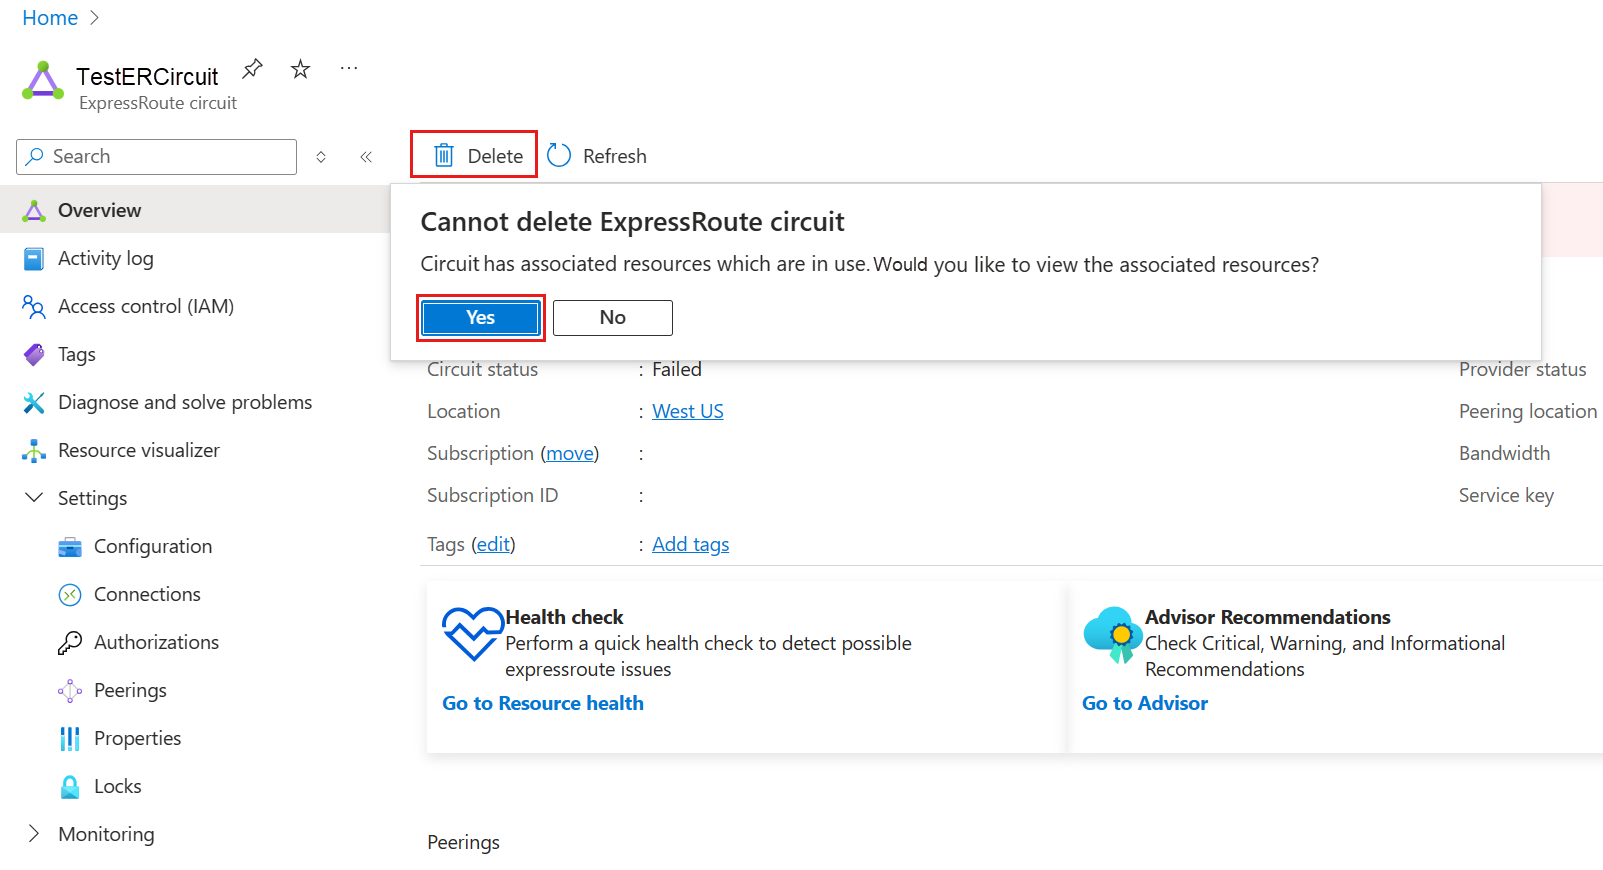This screenshot has height=870, width=1603.
Task: Favorite the circuit with the star icon
Action: (300, 69)
